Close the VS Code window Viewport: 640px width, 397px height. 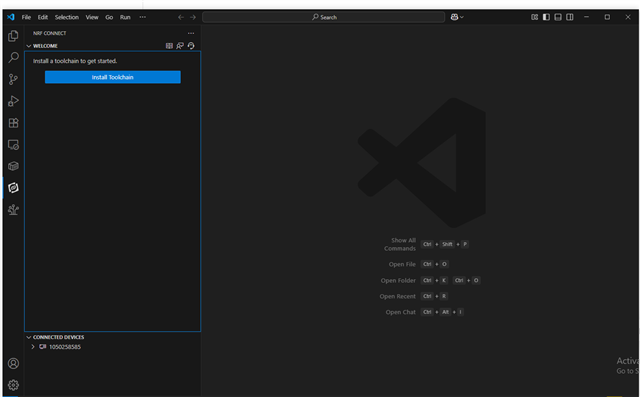pos(628,17)
